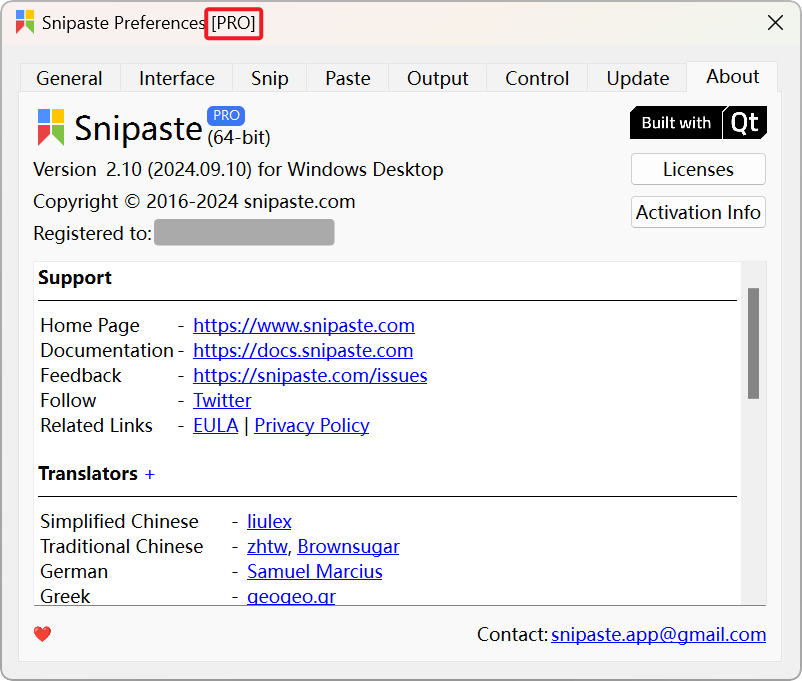Click the Built with Qt badge
Screen dimensions: 802x681
coord(698,123)
